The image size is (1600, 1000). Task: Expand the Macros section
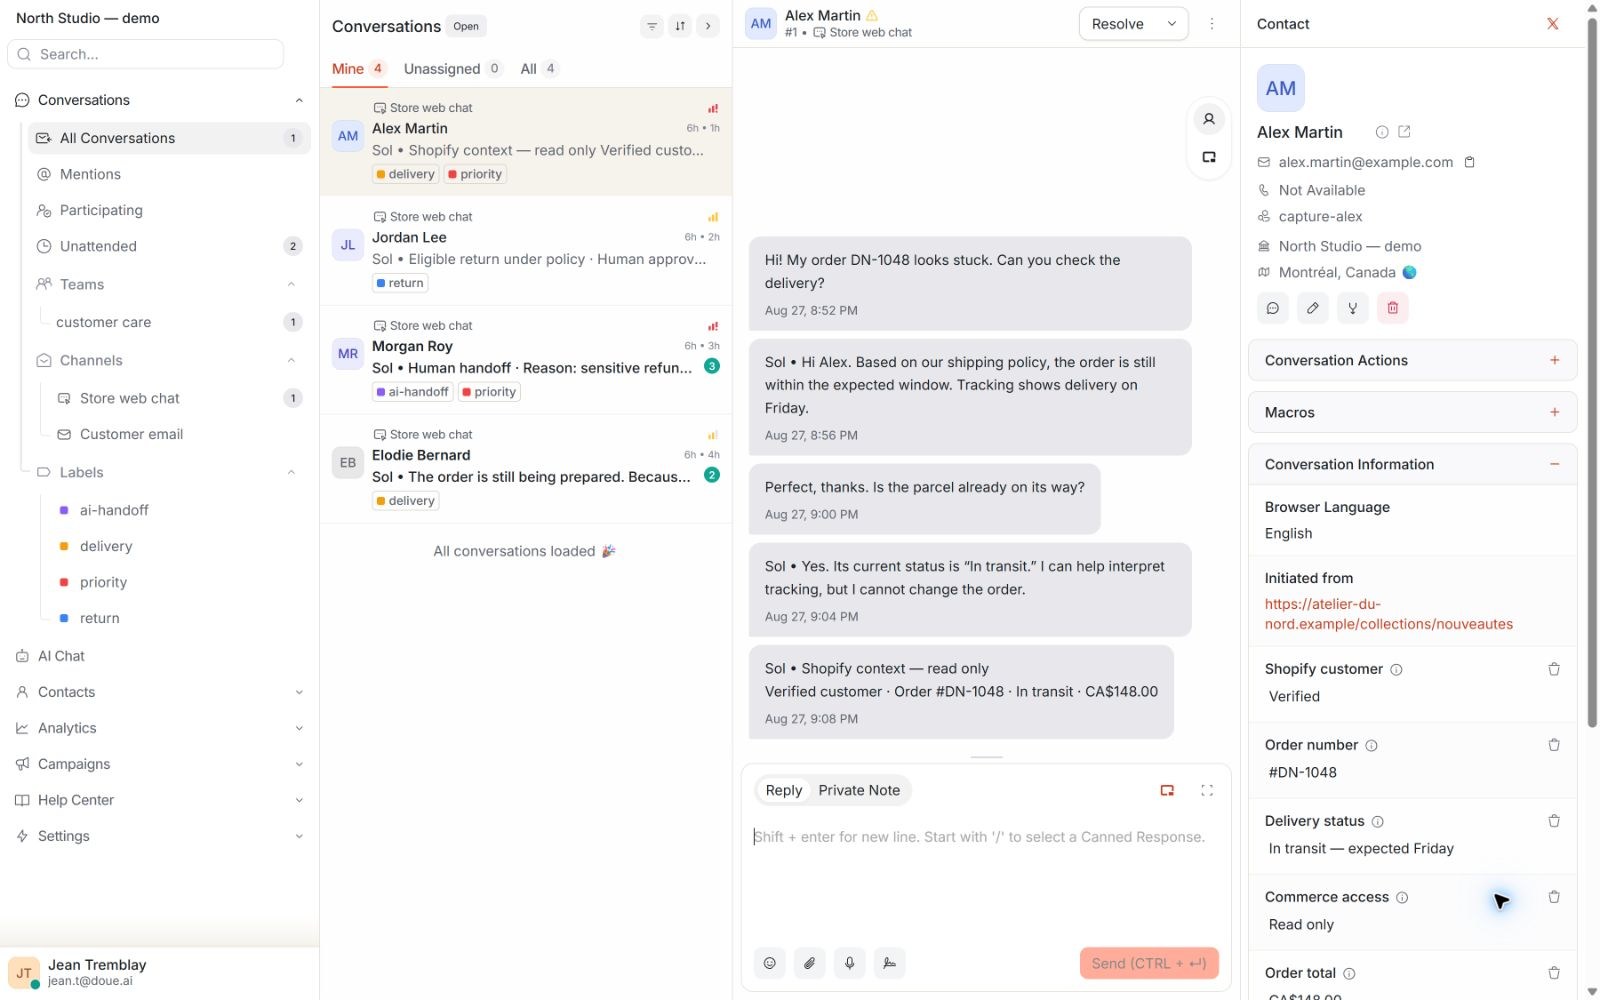1412,412
